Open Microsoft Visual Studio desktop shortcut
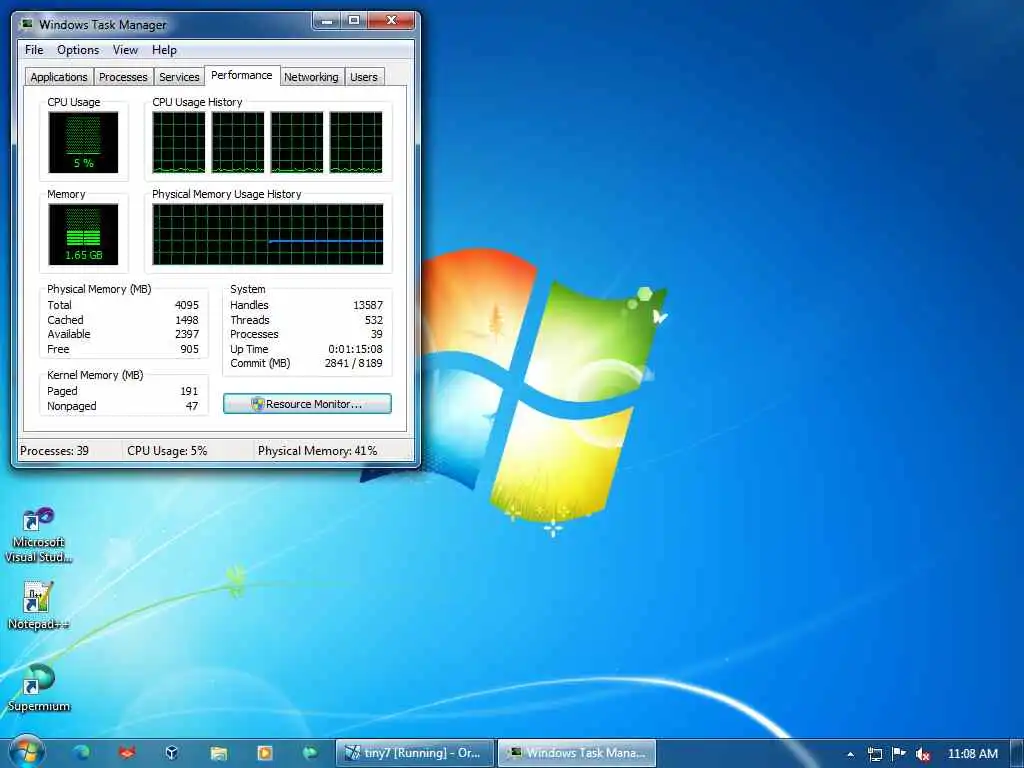 [x=39, y=536]
